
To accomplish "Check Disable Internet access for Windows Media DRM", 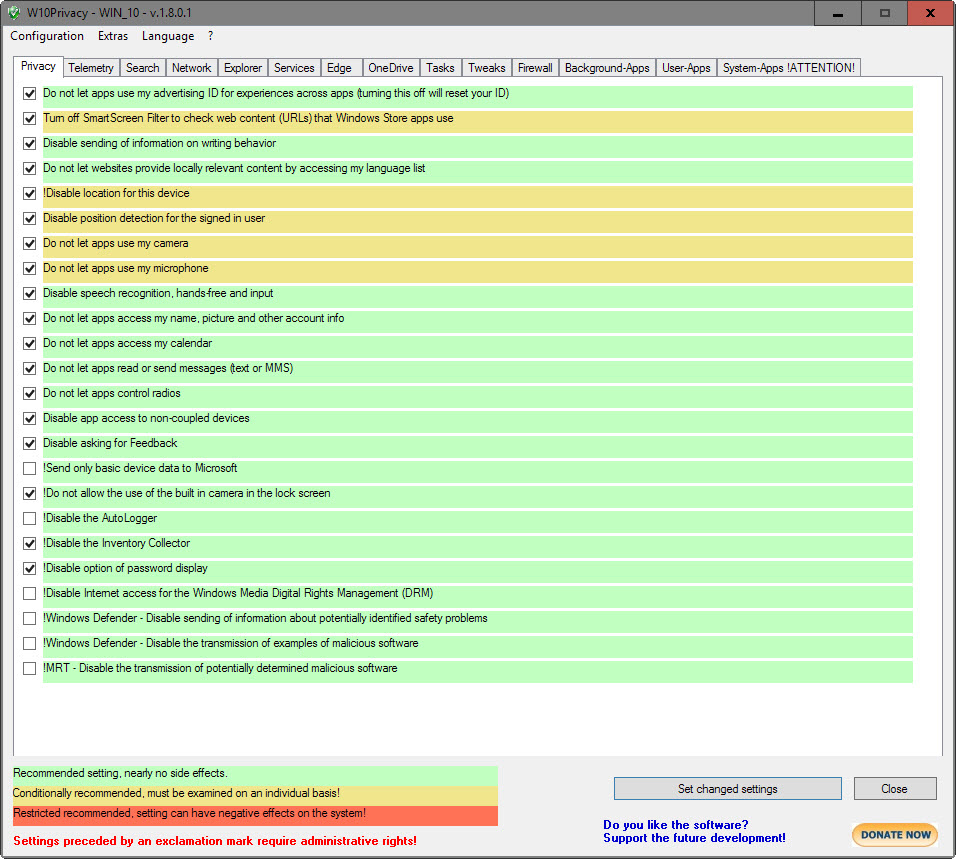I will [x=29, y=593].
